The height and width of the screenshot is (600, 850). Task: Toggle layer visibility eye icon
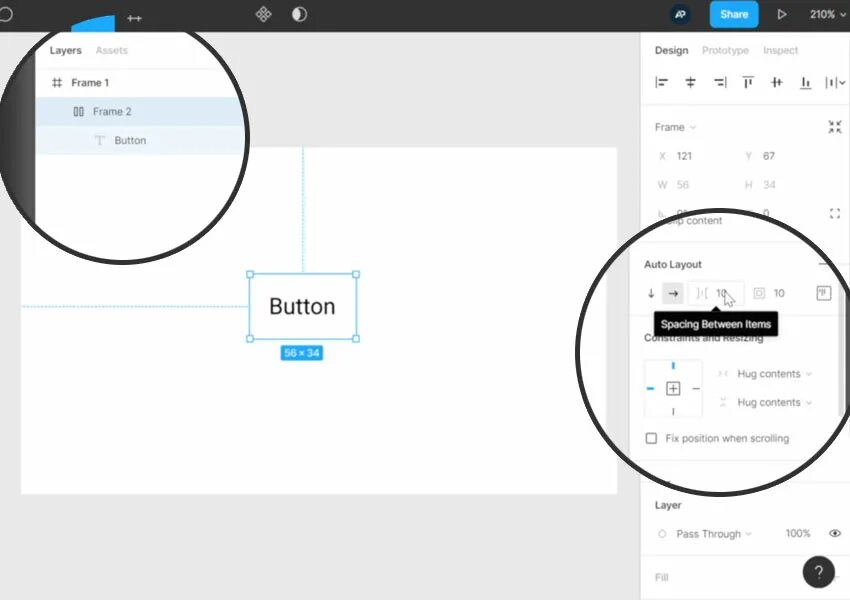click(x=835, y=533)
